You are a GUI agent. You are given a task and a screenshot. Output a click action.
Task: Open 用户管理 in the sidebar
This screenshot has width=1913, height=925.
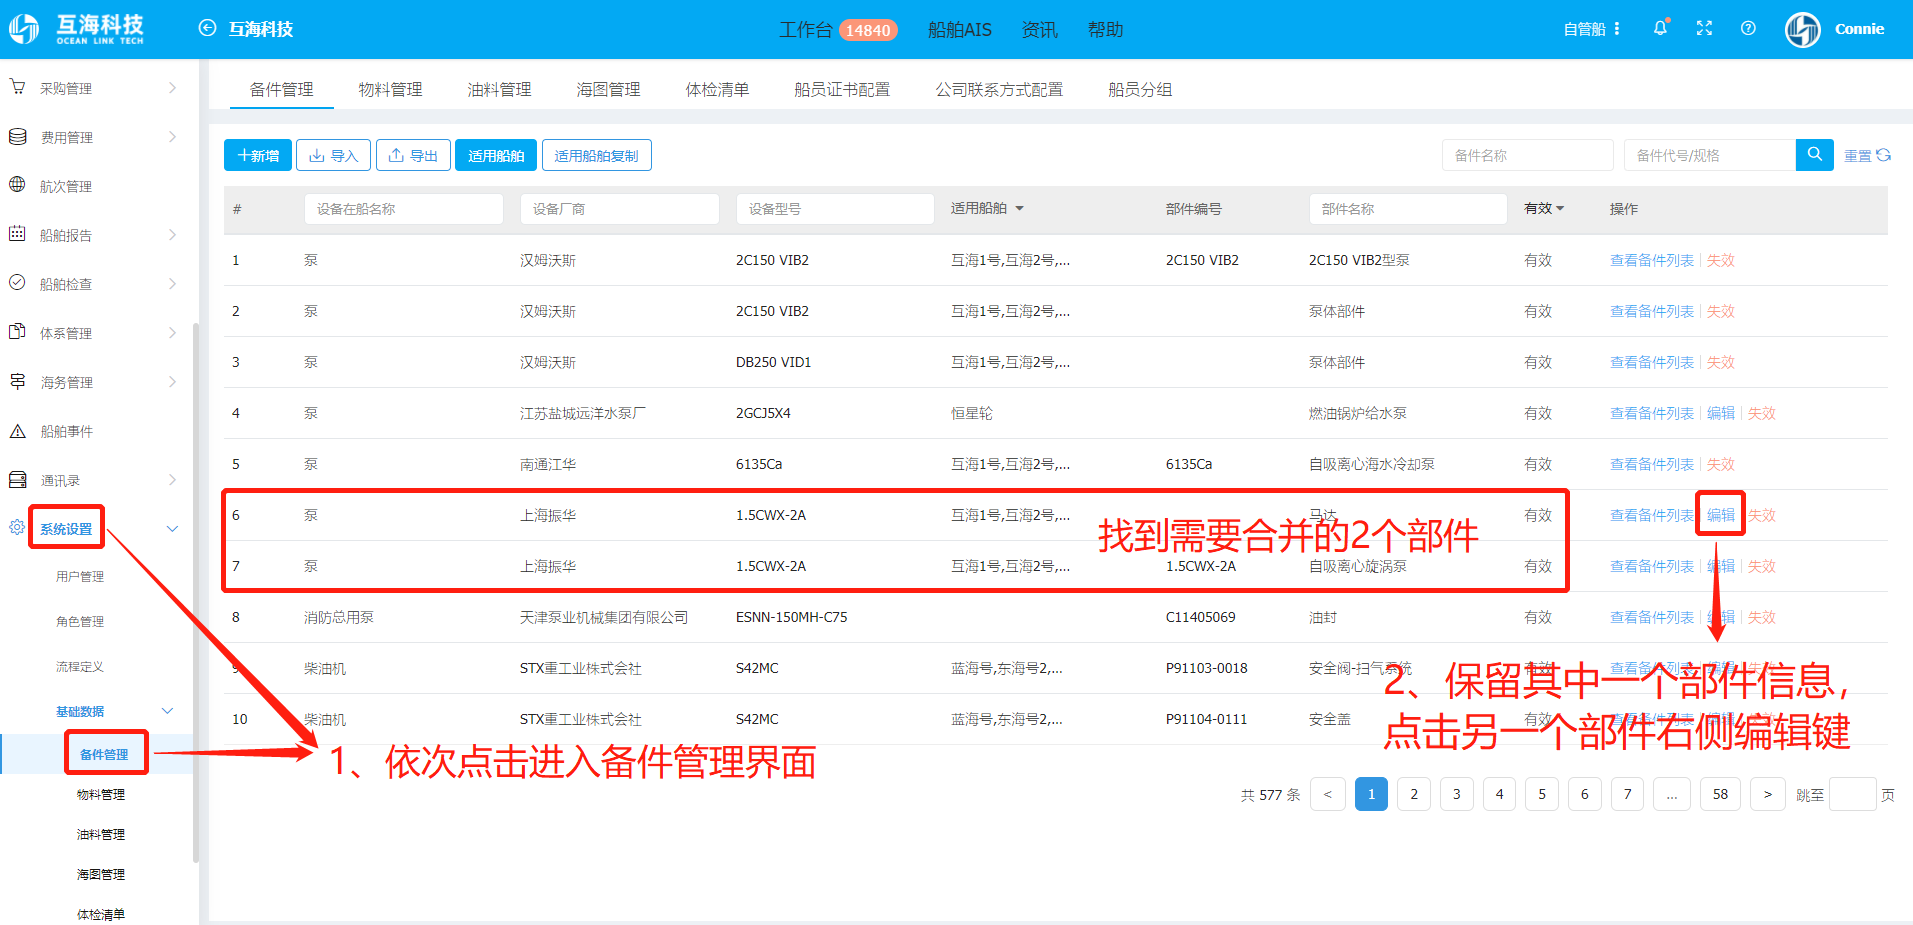[80, 576]
